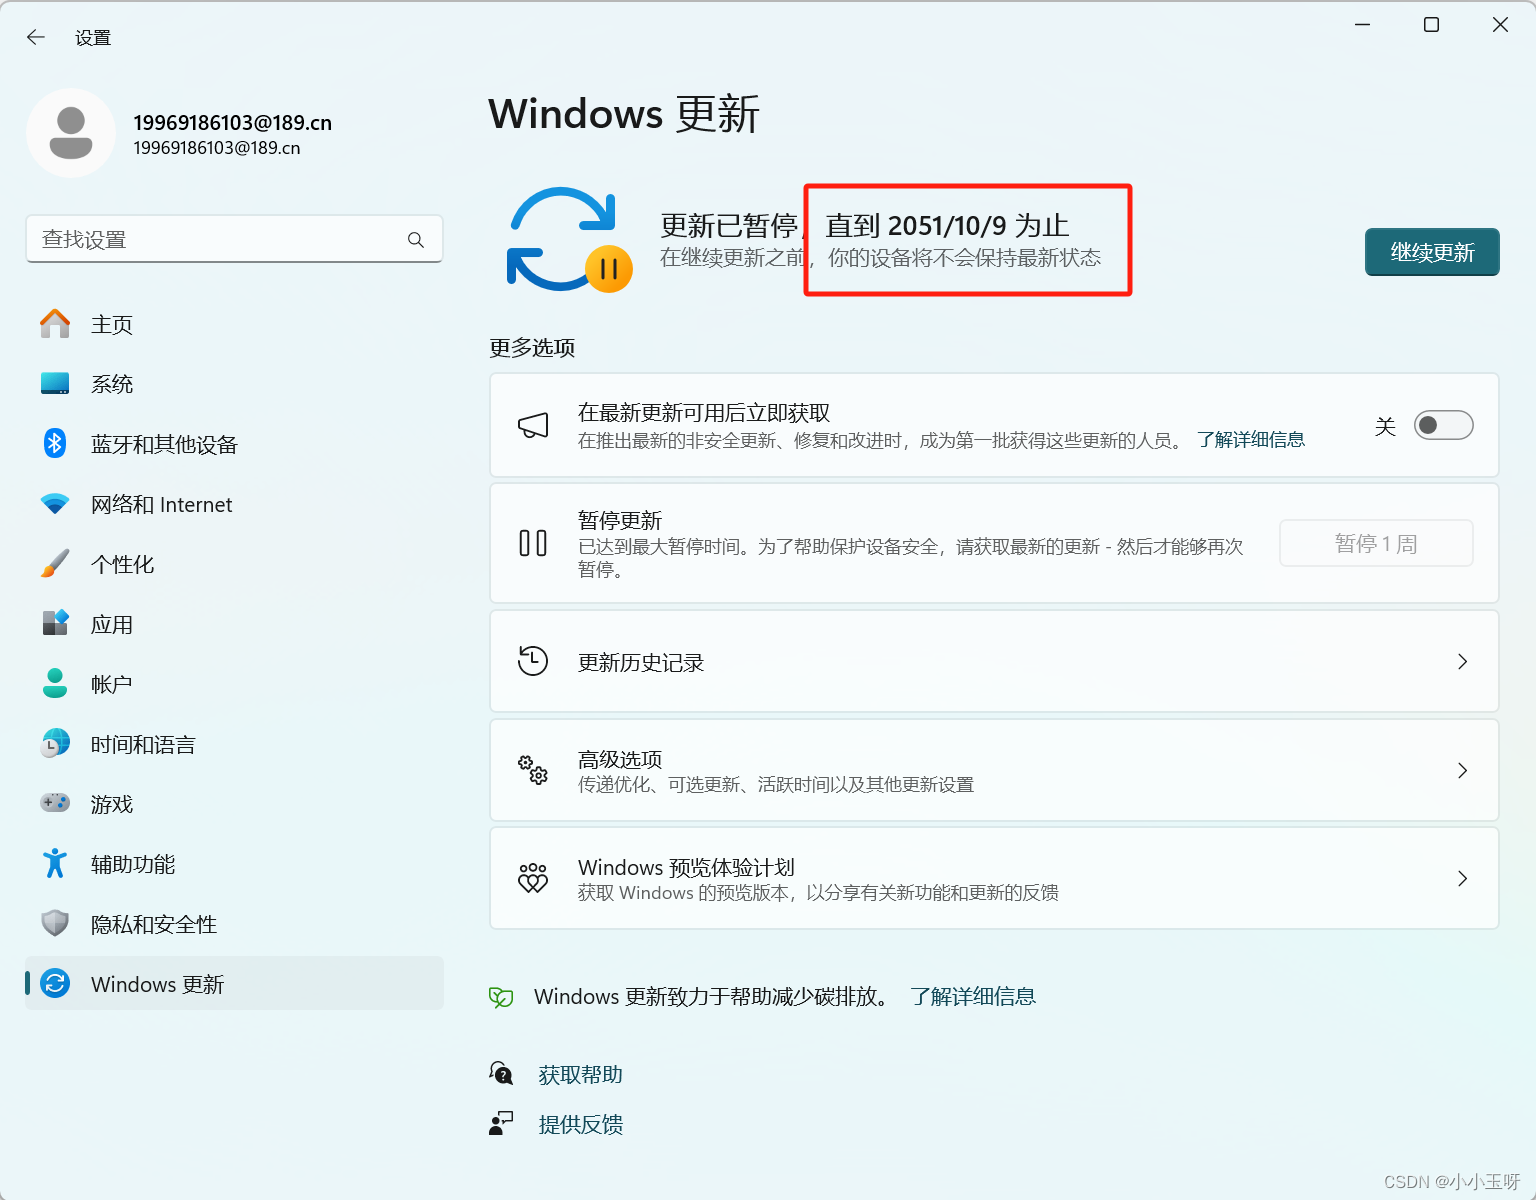Click the megaphone icon for latest updates
Image resolution: width=1536 pixels, height=1200 pixels.
pos(533,426)
